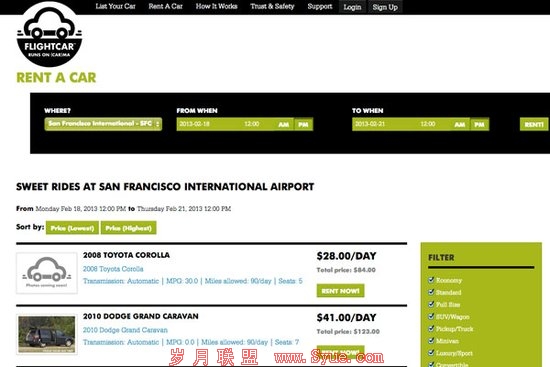Toggle the SUV/Wagon filter checkbox
Screen dimensions: 550x367
(x=431, y=316)
